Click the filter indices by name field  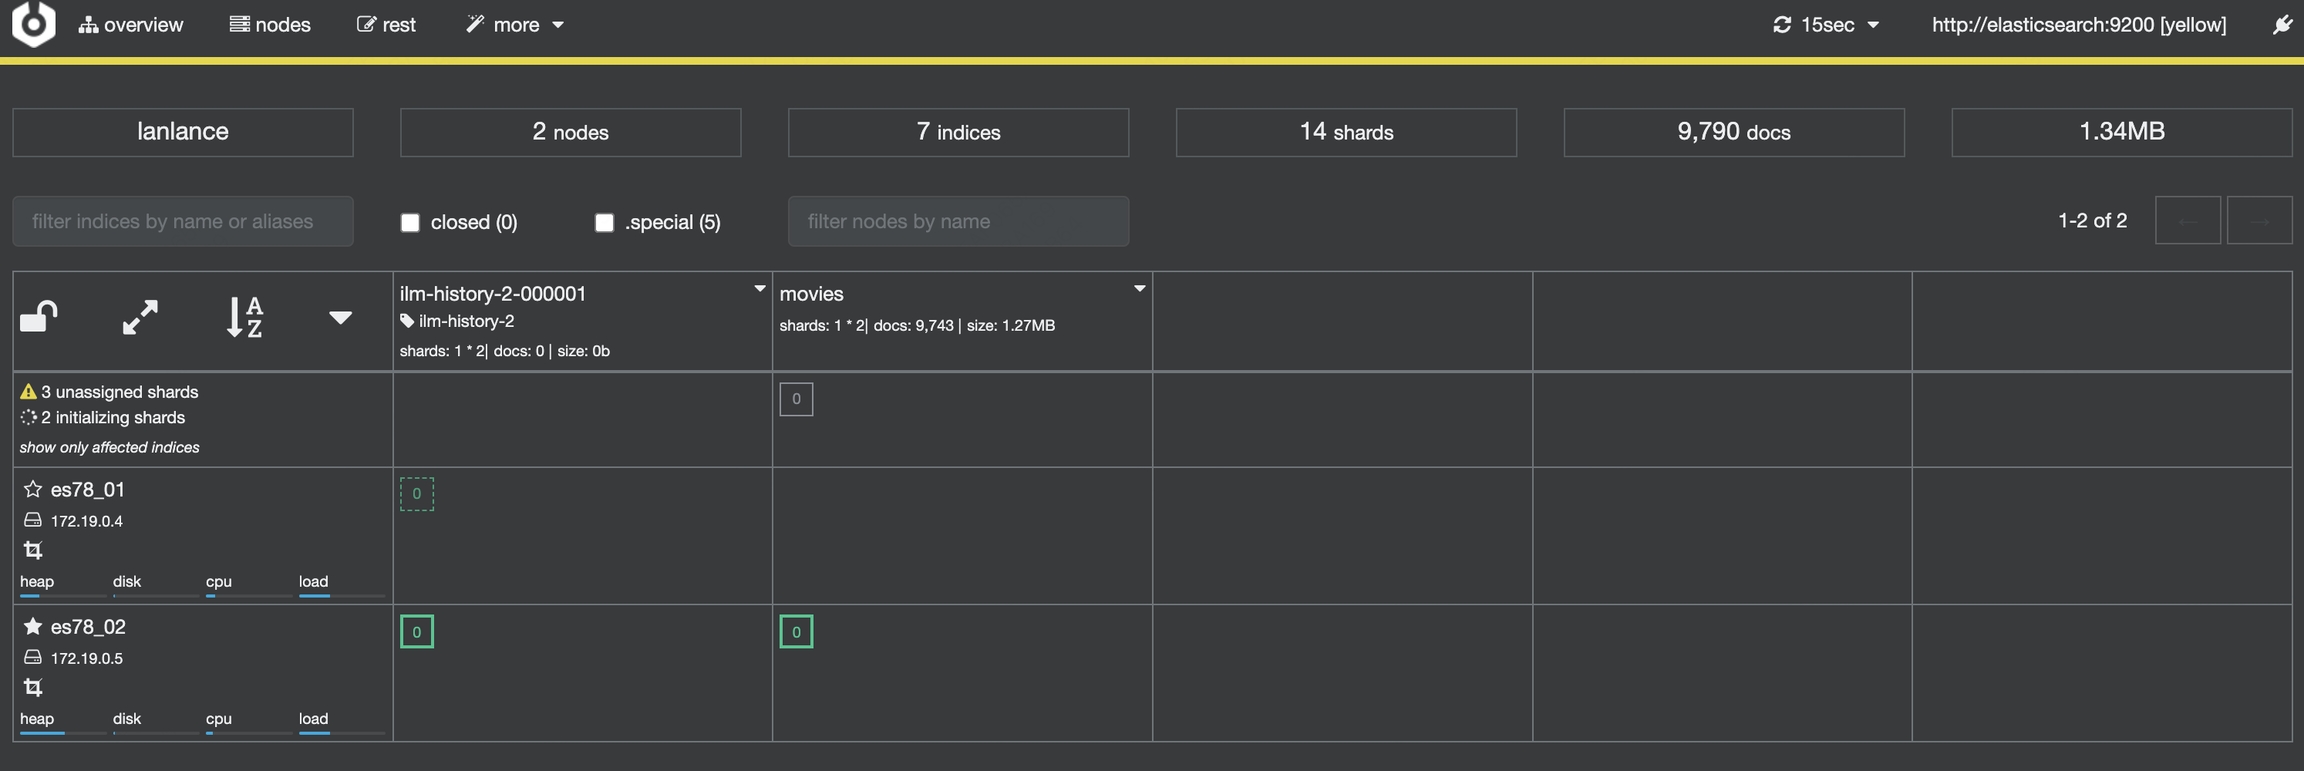[x=183, y=221]
